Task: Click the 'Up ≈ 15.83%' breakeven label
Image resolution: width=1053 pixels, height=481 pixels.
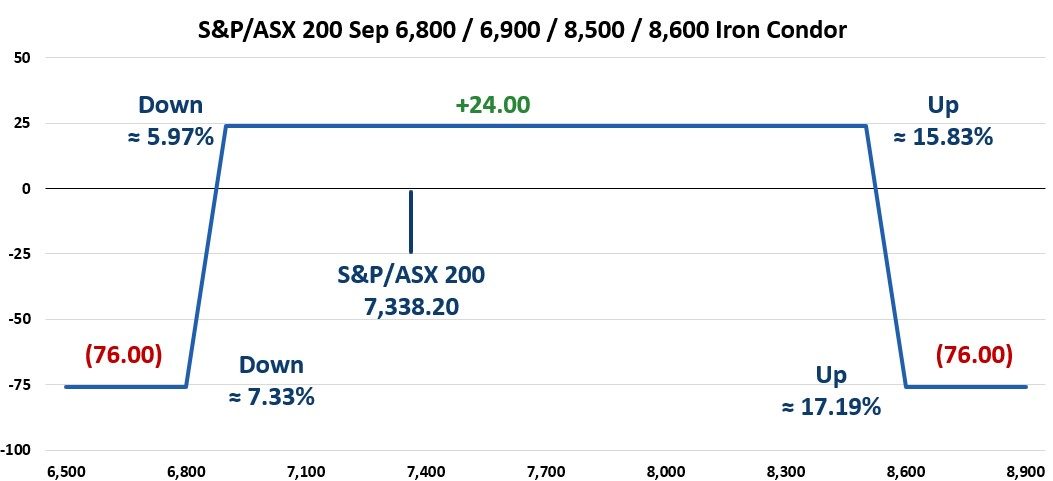Action: click(943, 120)
